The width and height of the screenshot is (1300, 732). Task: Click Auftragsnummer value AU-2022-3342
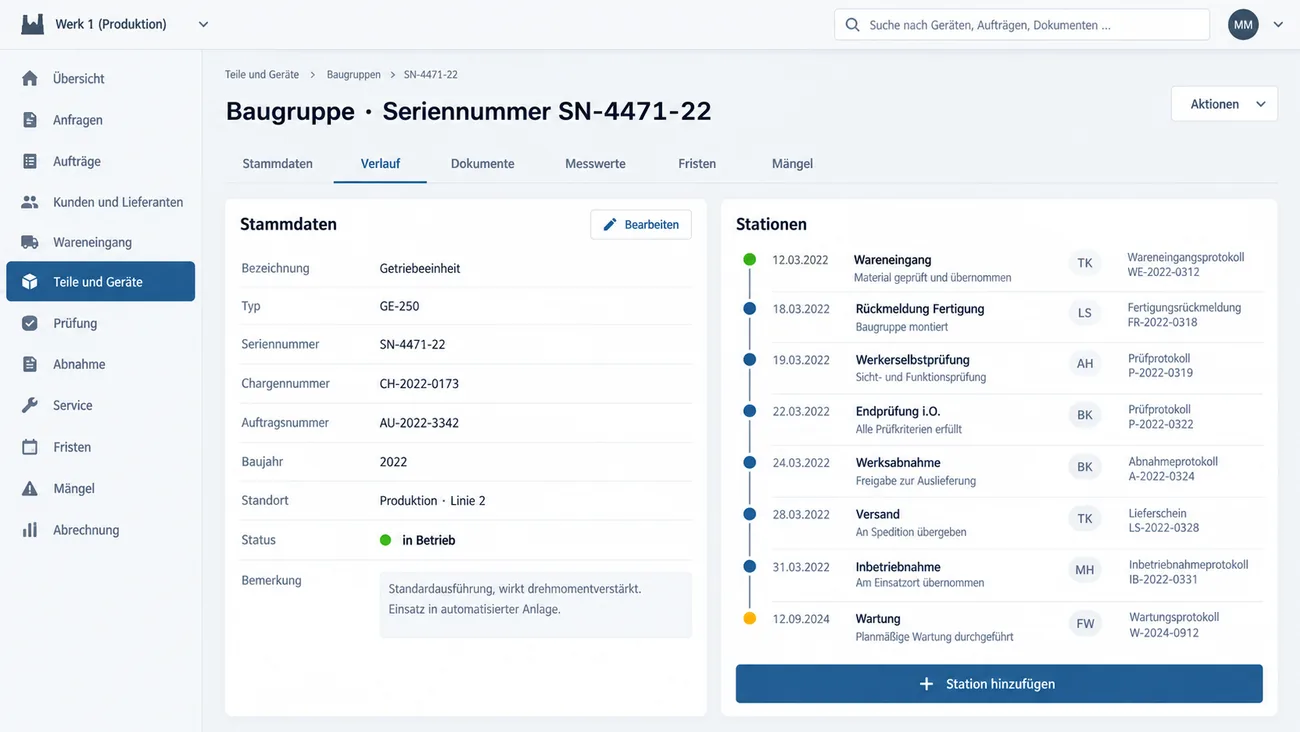419,423
